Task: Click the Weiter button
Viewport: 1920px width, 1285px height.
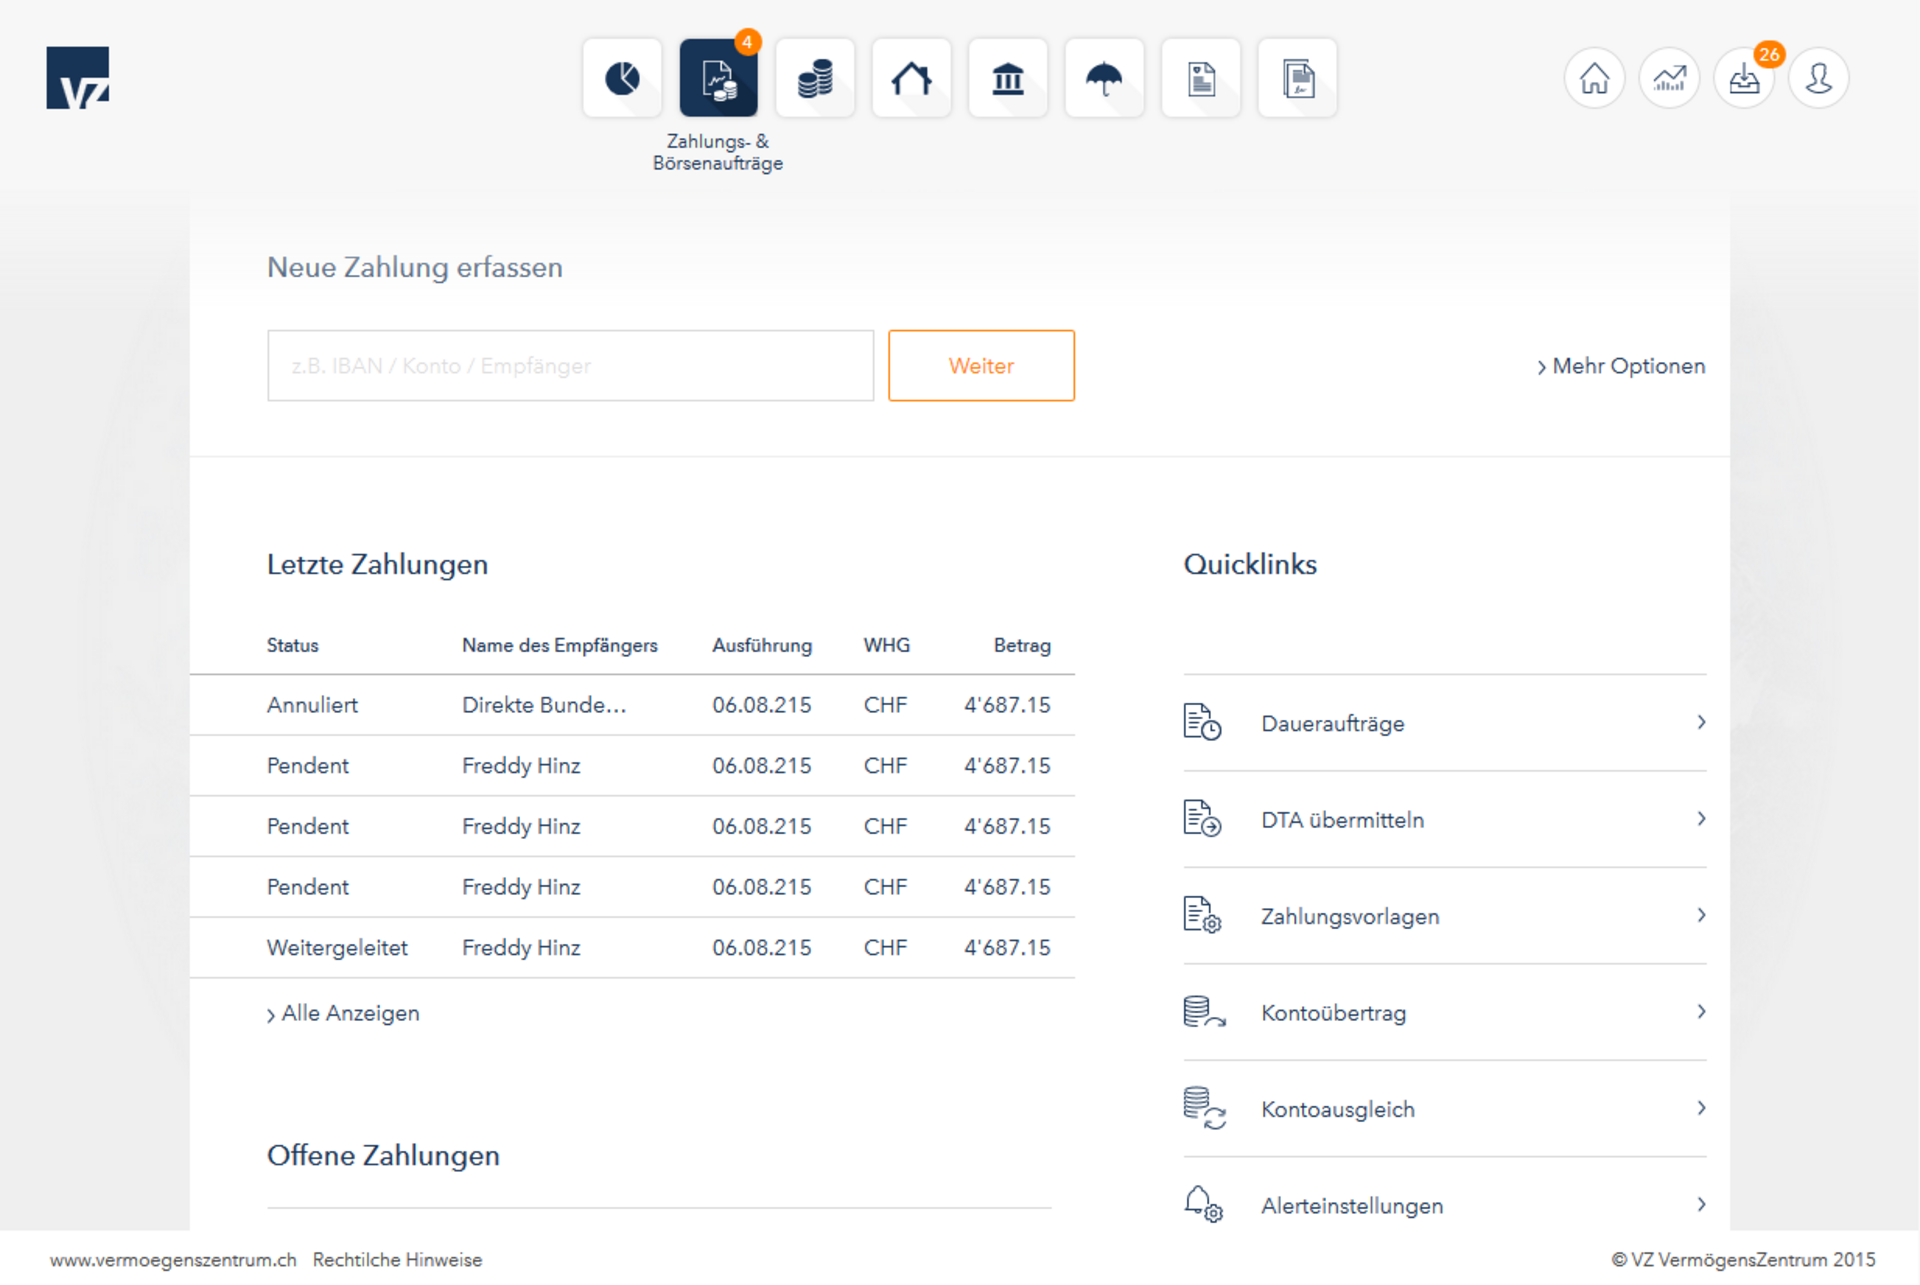Action: point(981,366)
